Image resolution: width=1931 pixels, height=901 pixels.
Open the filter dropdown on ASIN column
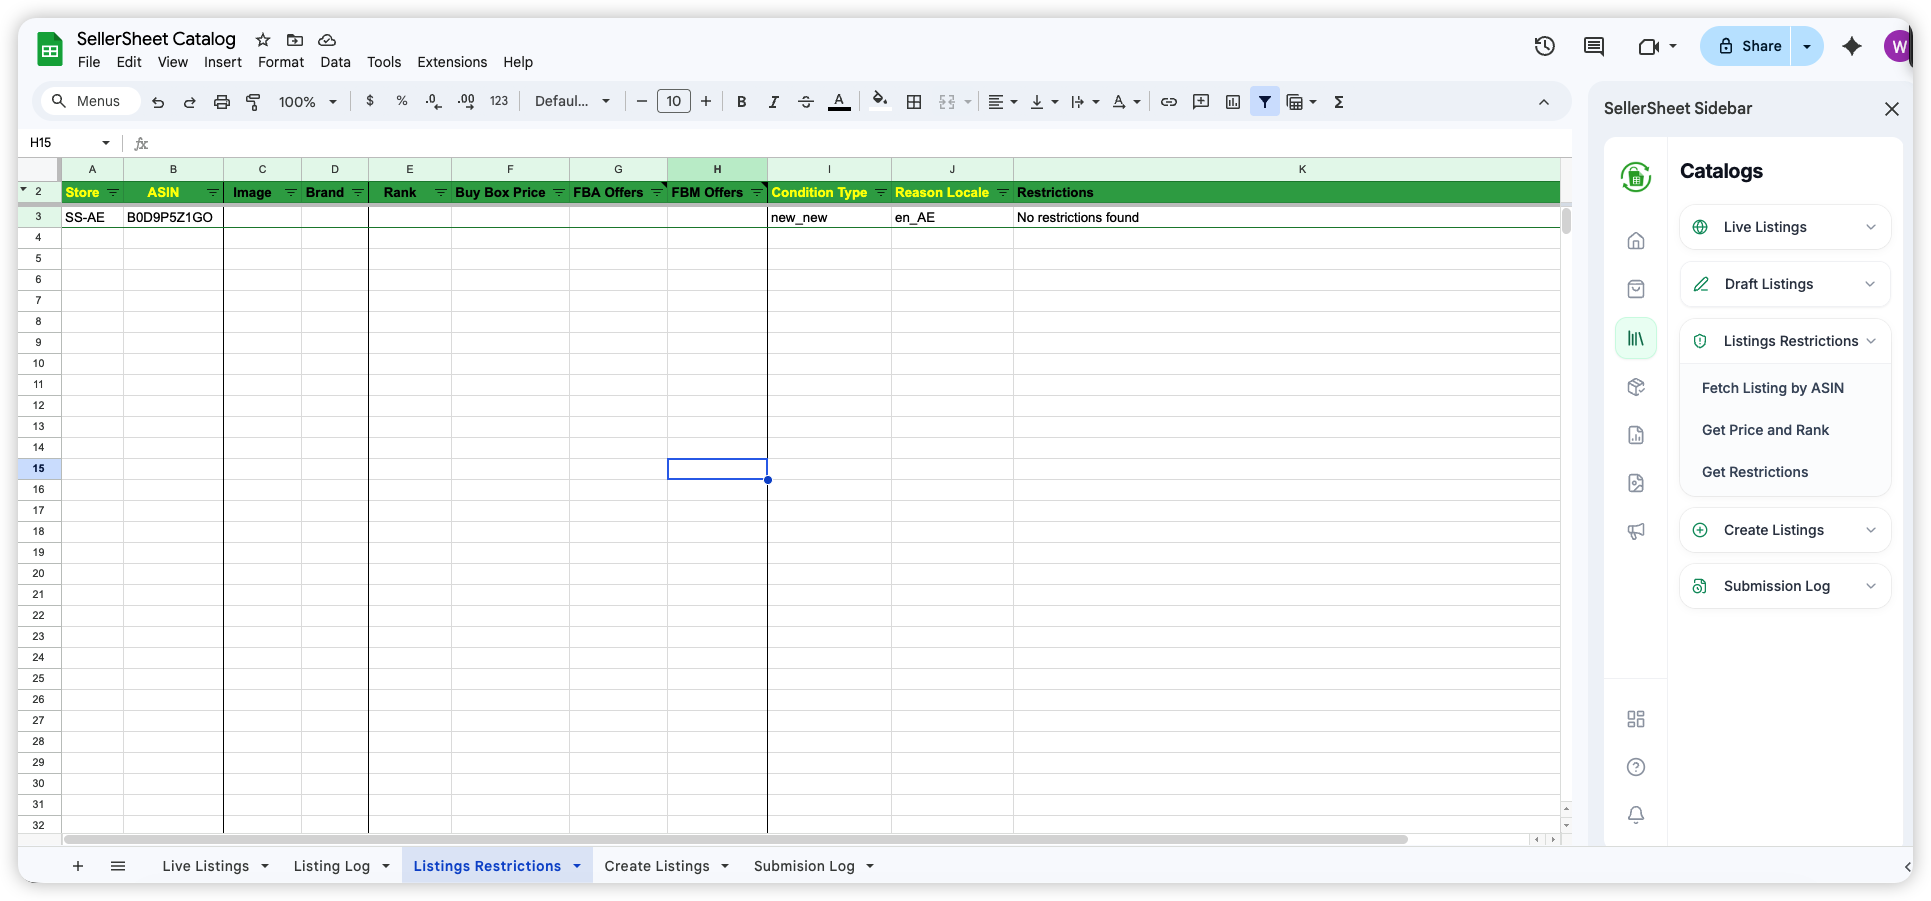212,192
